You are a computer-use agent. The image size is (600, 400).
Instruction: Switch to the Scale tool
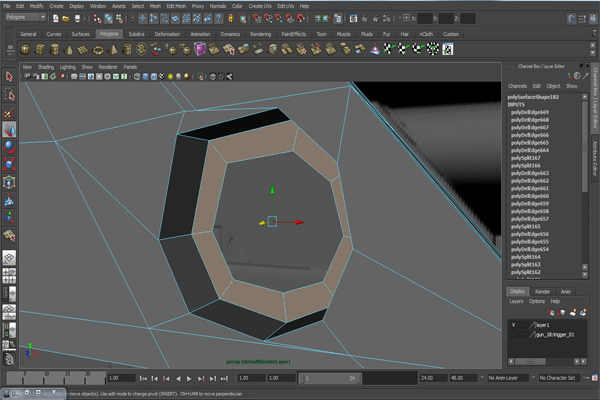9,165
